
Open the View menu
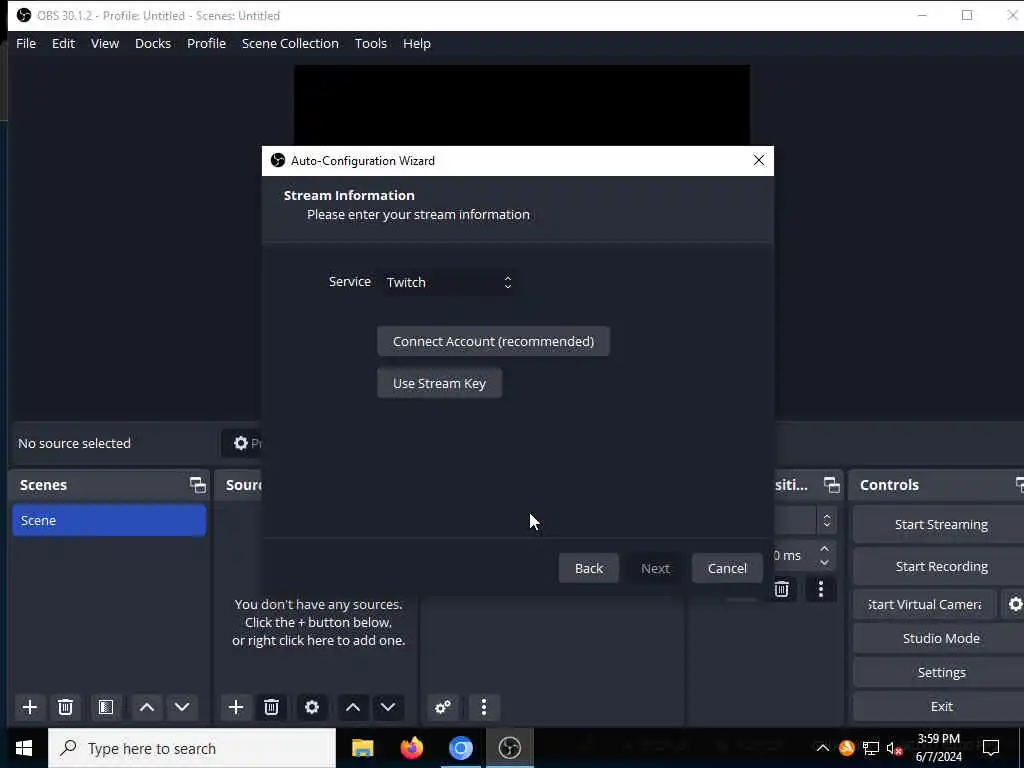(x=104, y=43)
